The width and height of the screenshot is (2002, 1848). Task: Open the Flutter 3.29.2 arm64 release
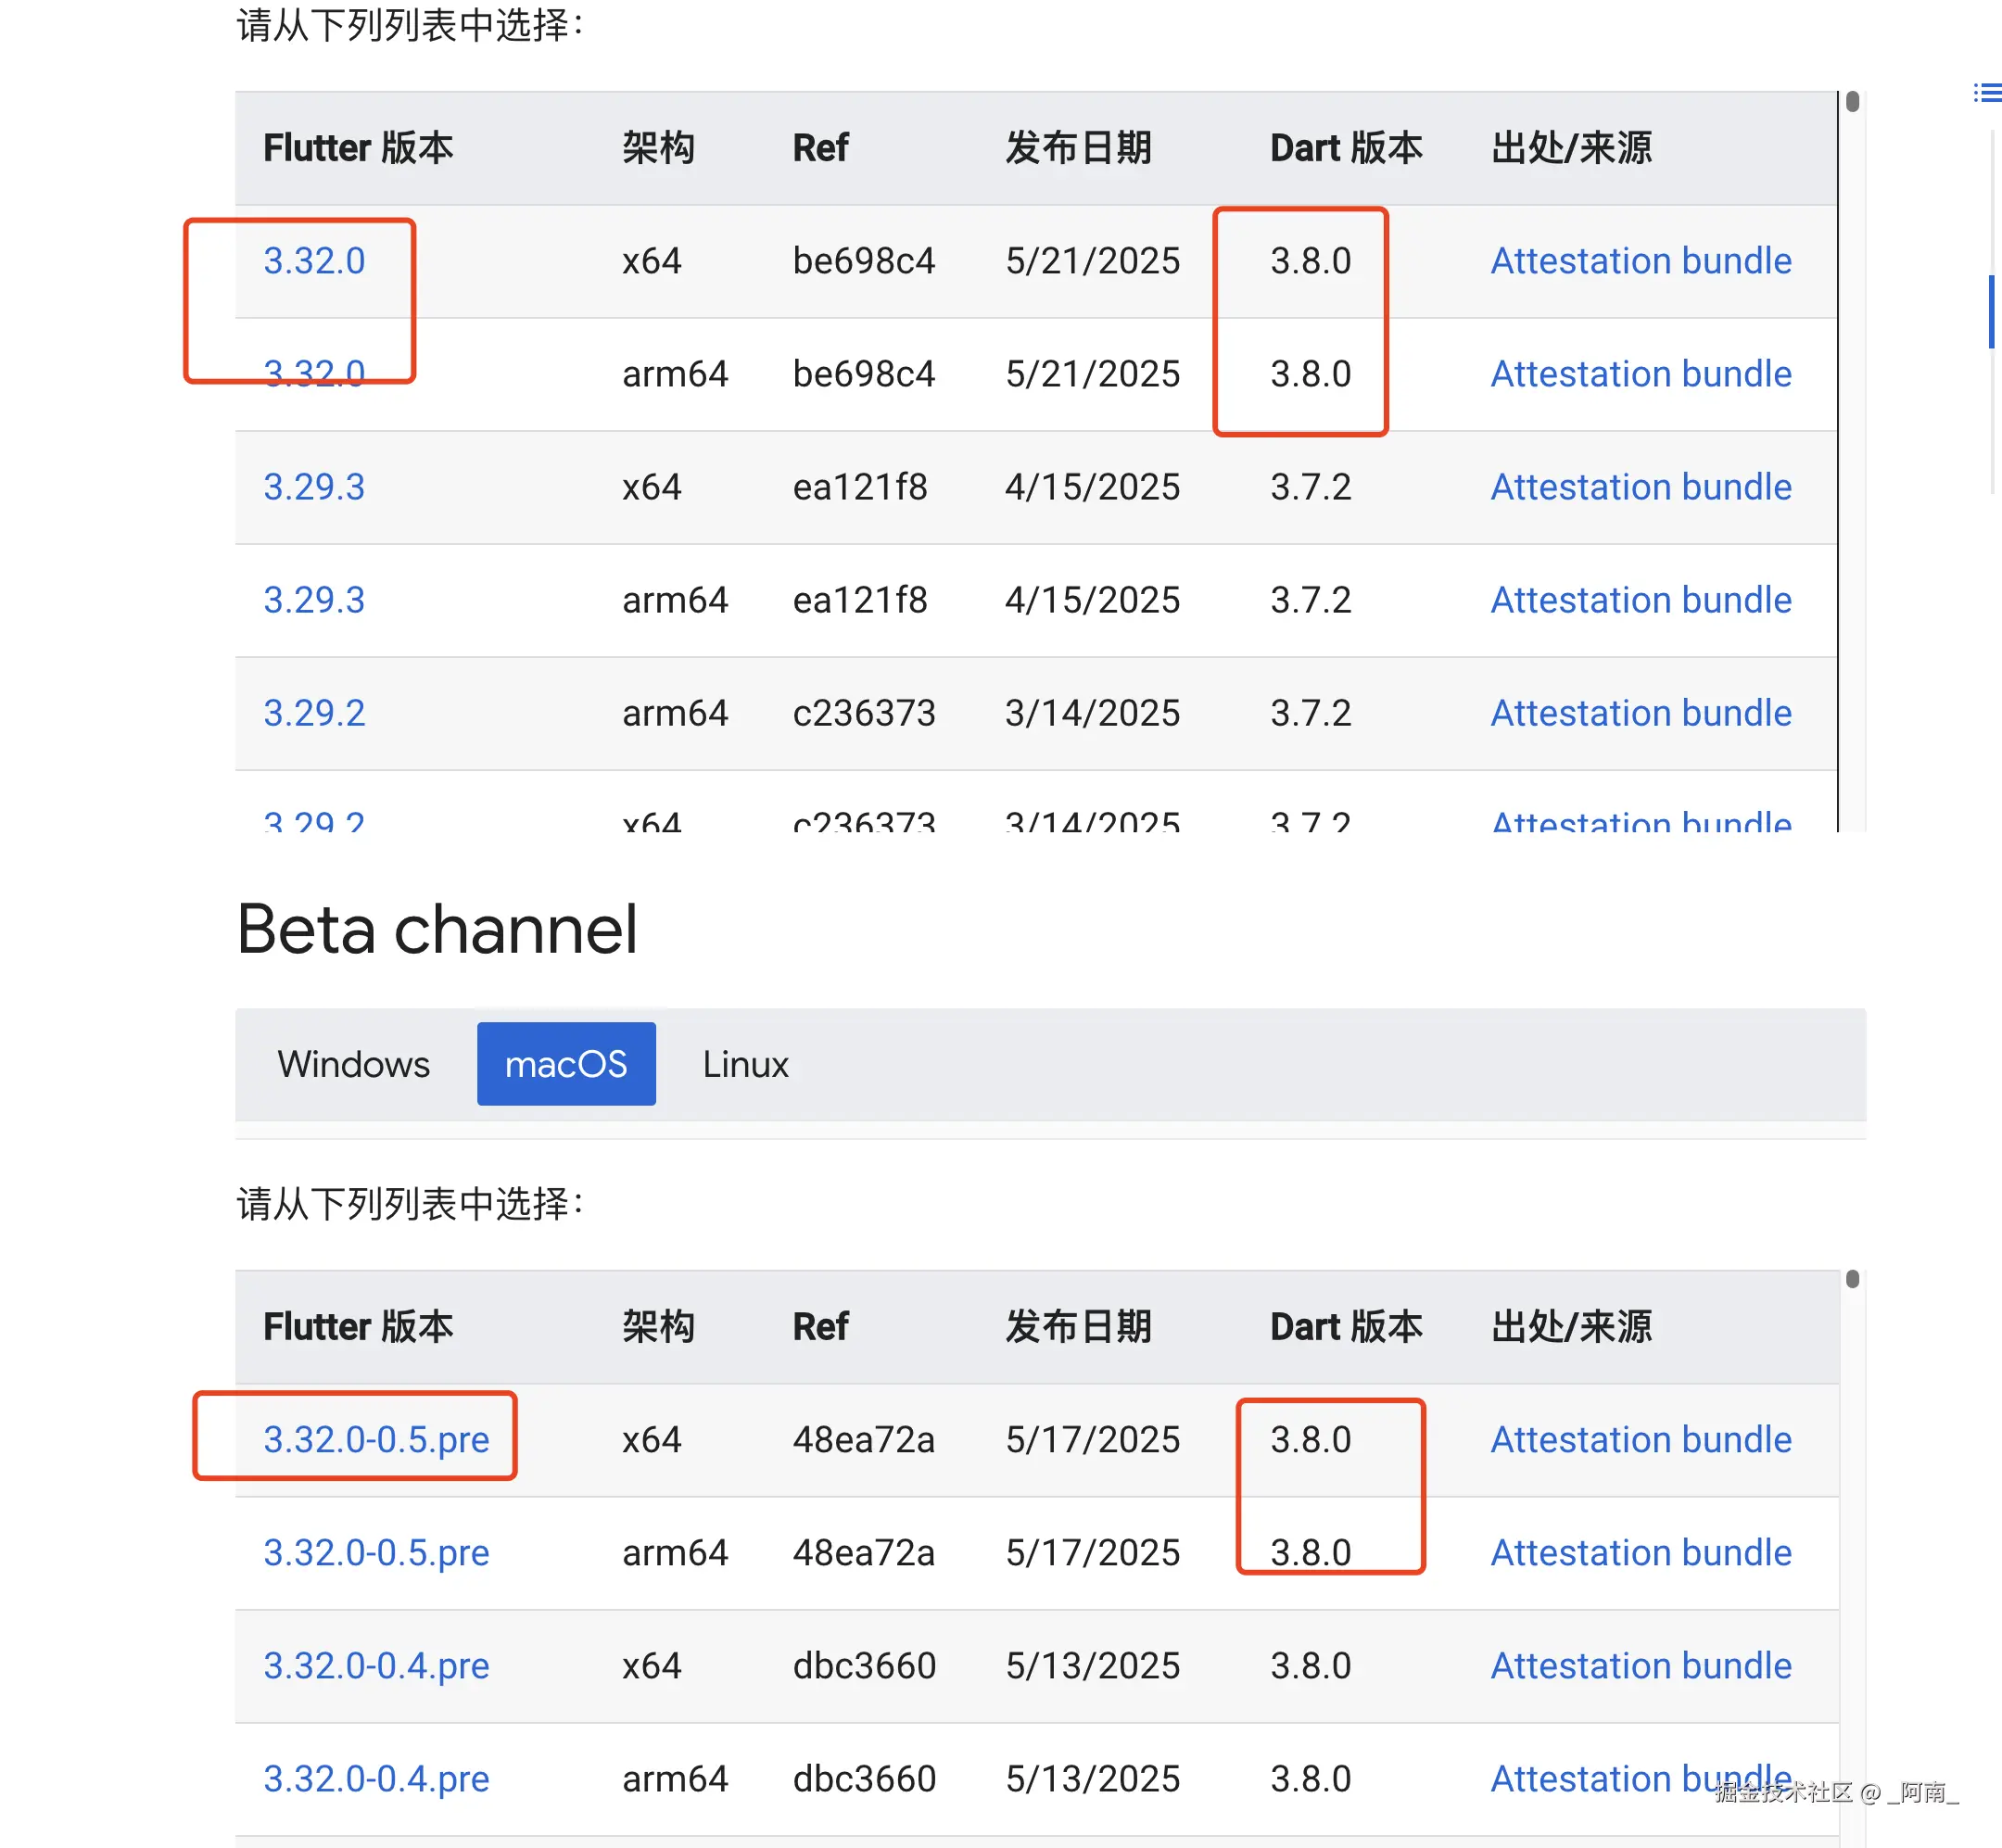click(x=313, y=713)
